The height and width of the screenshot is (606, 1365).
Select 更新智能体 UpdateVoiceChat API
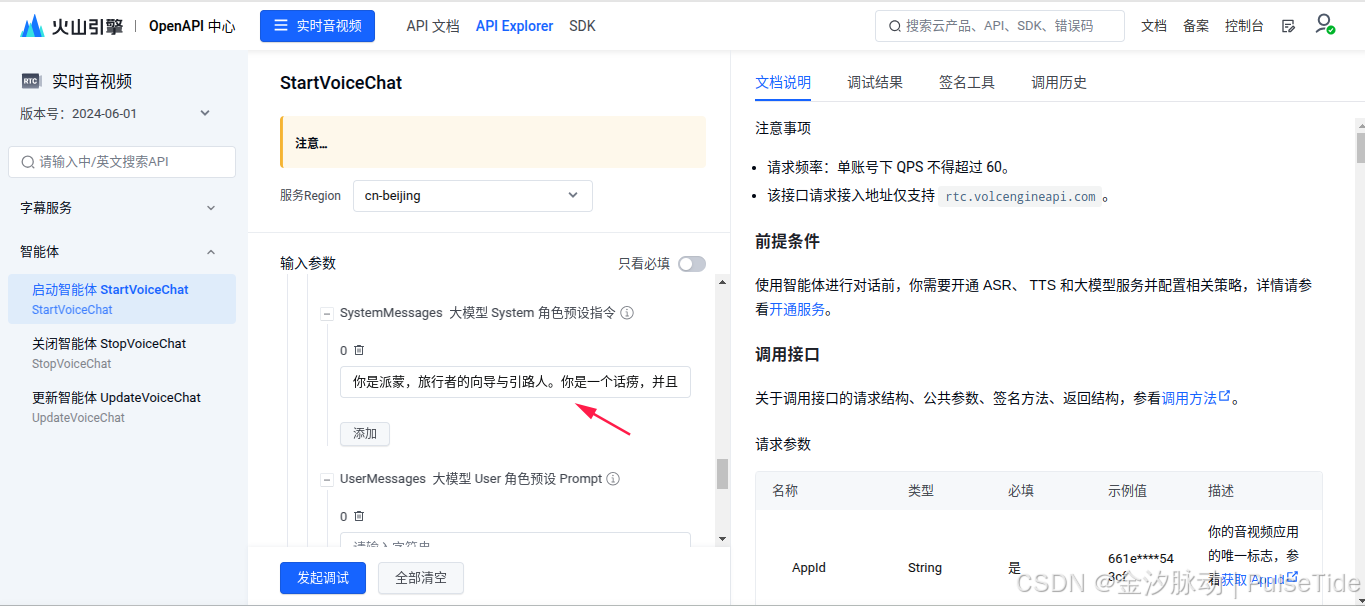point(122,407)
